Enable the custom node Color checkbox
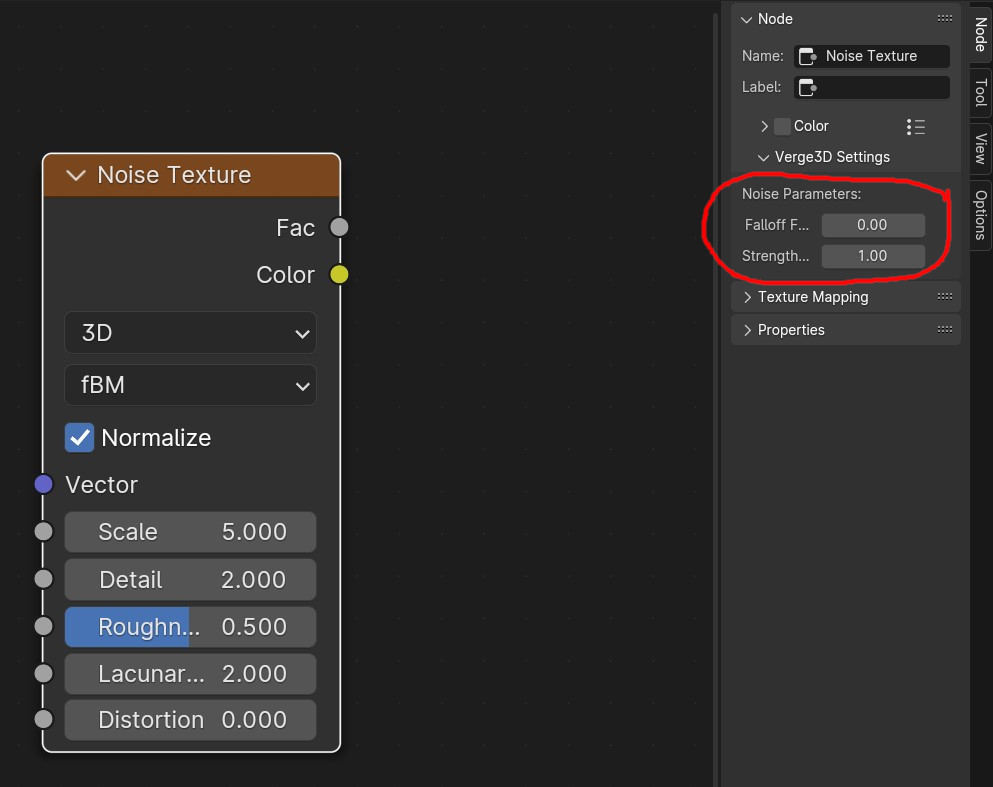Image resolution: width=993 pixels, height=787 pixels. click(x=783, y=126)
